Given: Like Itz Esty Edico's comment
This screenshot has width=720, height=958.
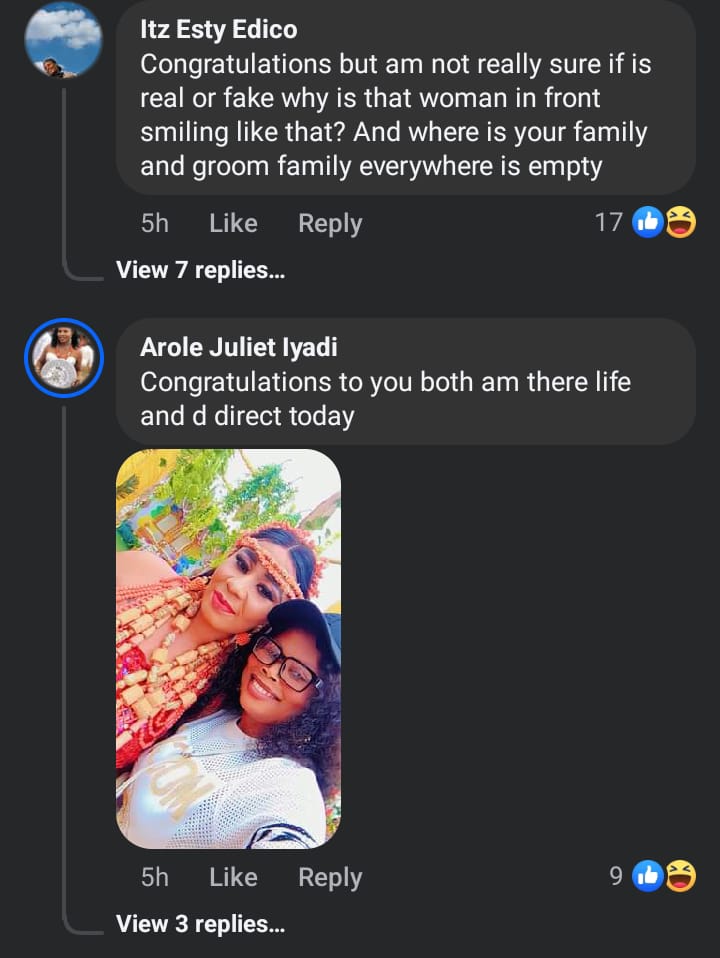Looking at the screenshot, I should [233, 223].
